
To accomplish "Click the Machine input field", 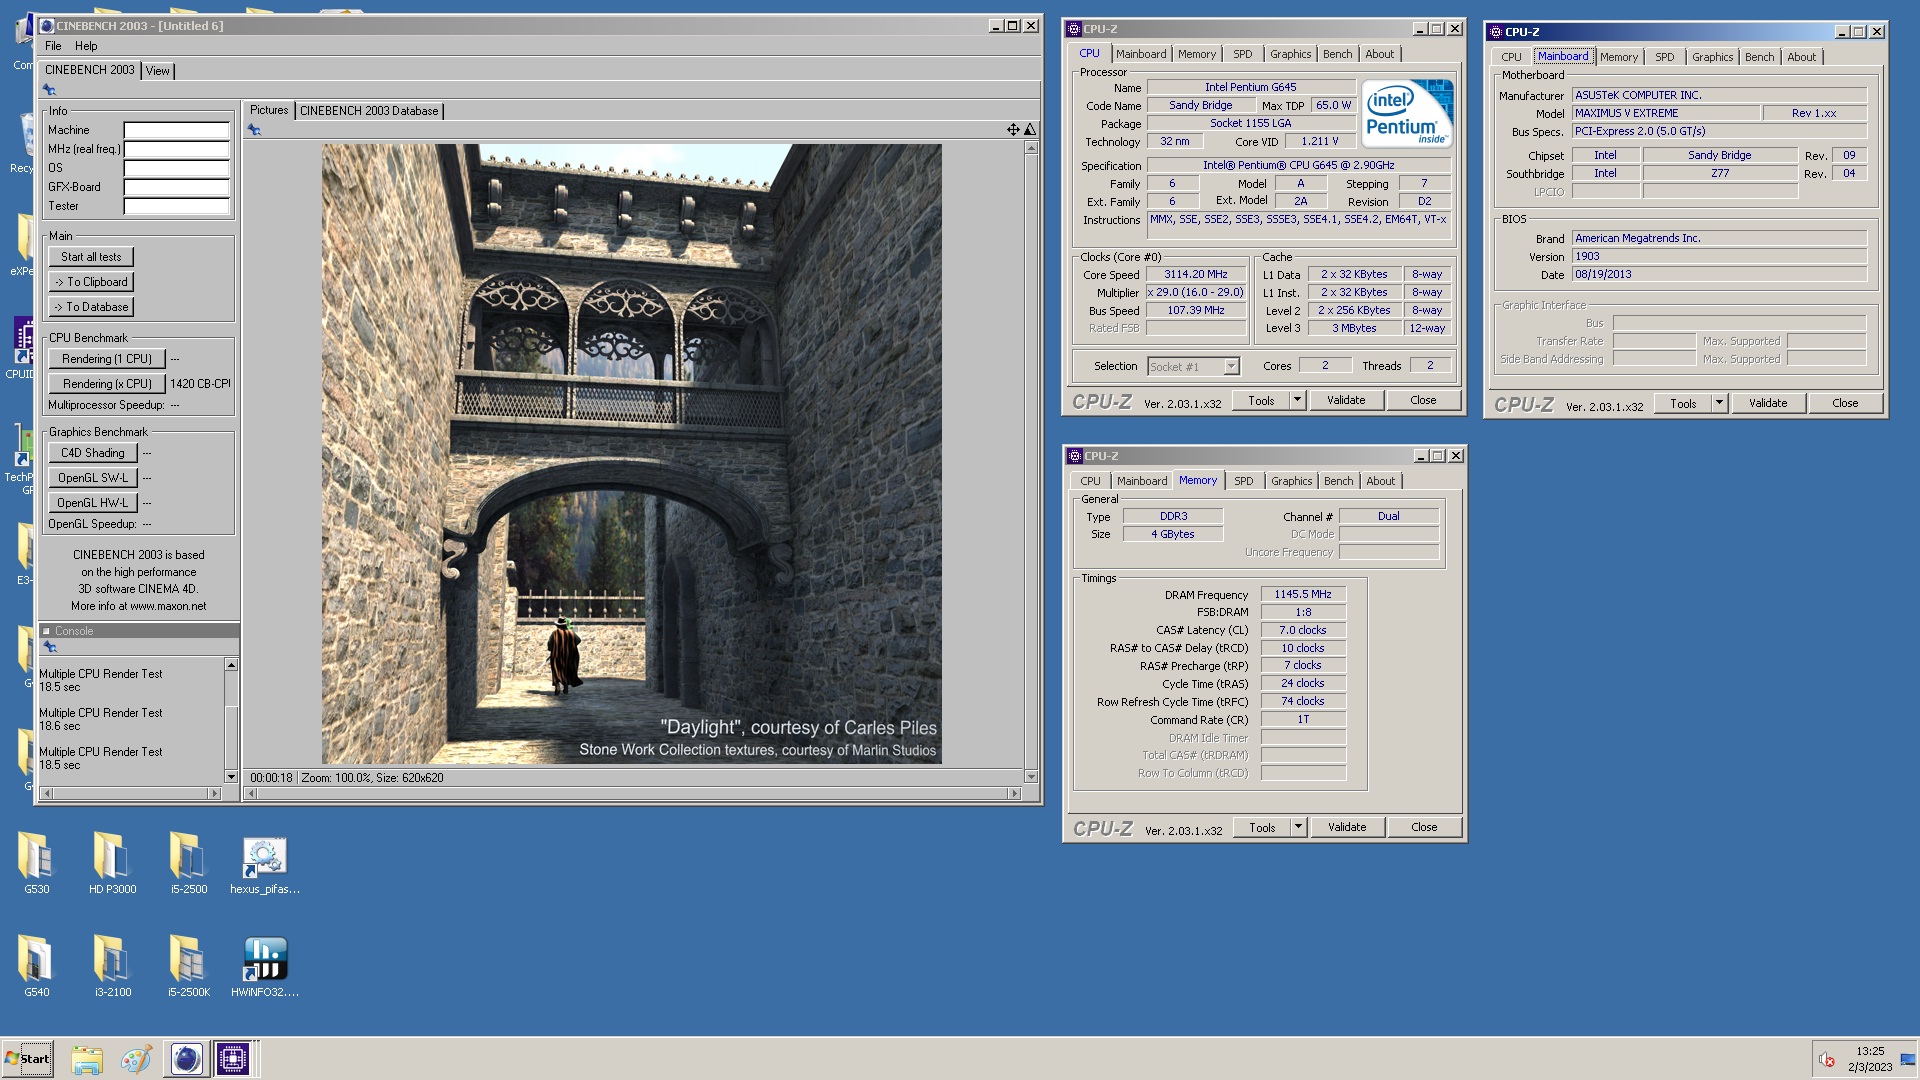I will click(x=176, y=130).
